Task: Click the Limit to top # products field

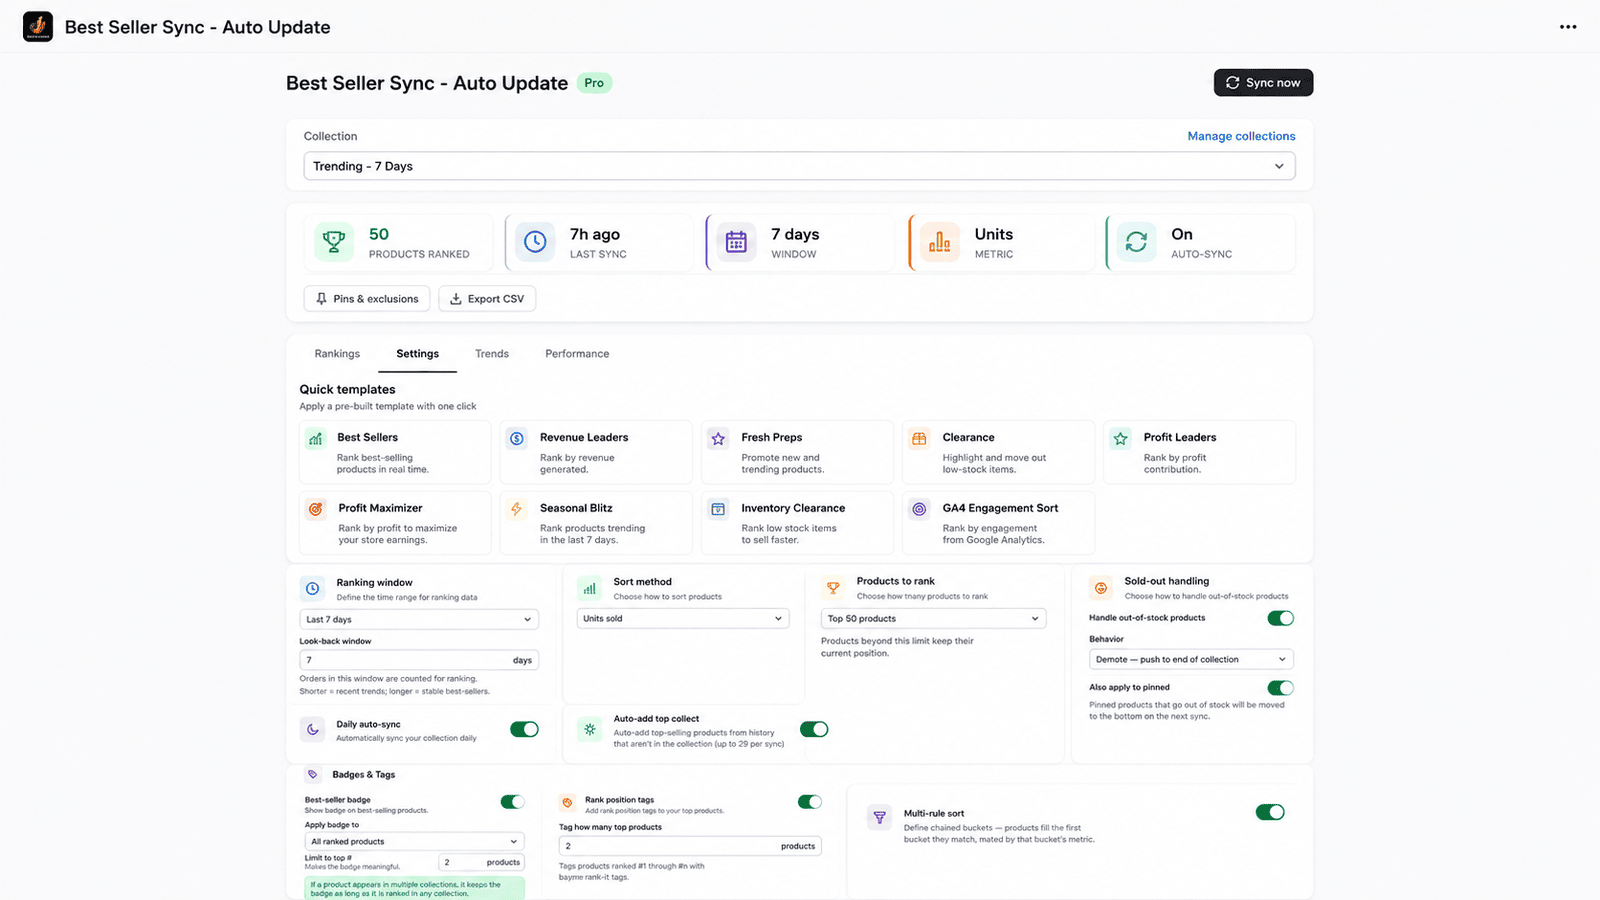Action: [482, 862]
